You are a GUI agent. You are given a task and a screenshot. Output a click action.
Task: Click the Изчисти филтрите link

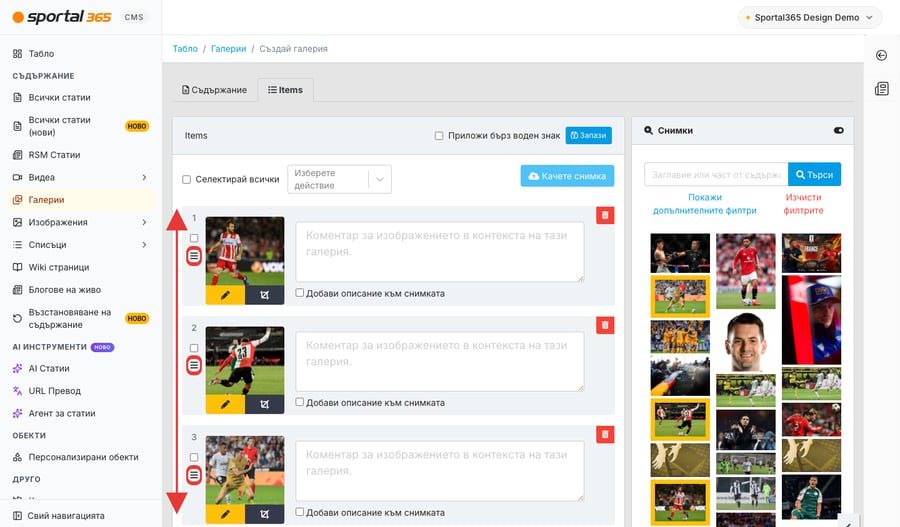coord(803,204)
